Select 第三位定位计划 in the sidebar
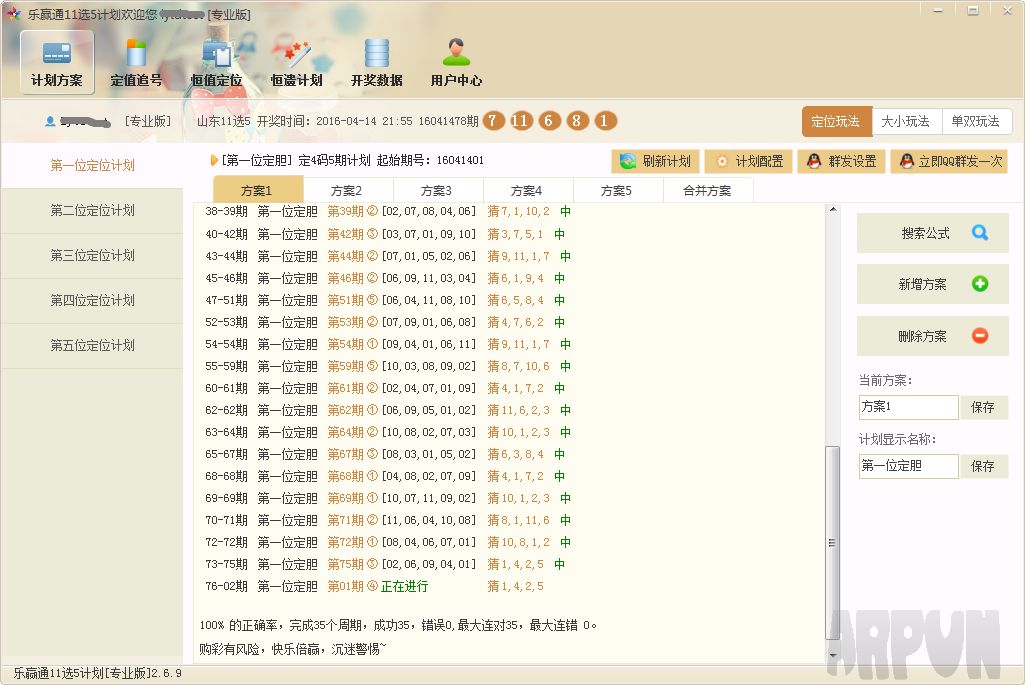 coord(92,256)
